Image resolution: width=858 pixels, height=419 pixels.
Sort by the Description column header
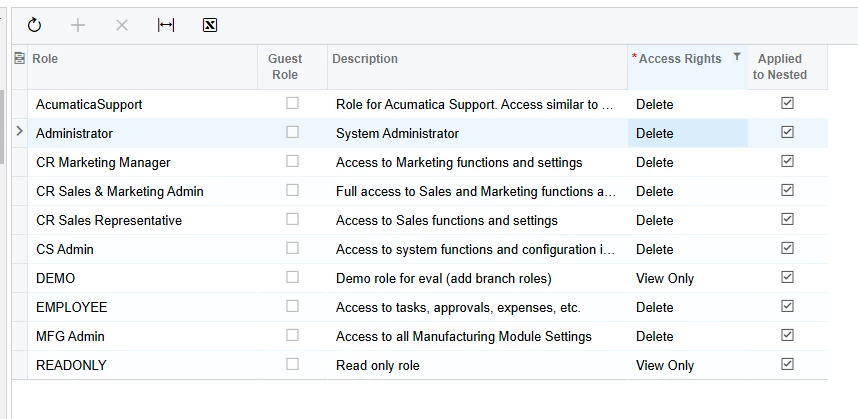pyautogui.click(x=365, y=59)
